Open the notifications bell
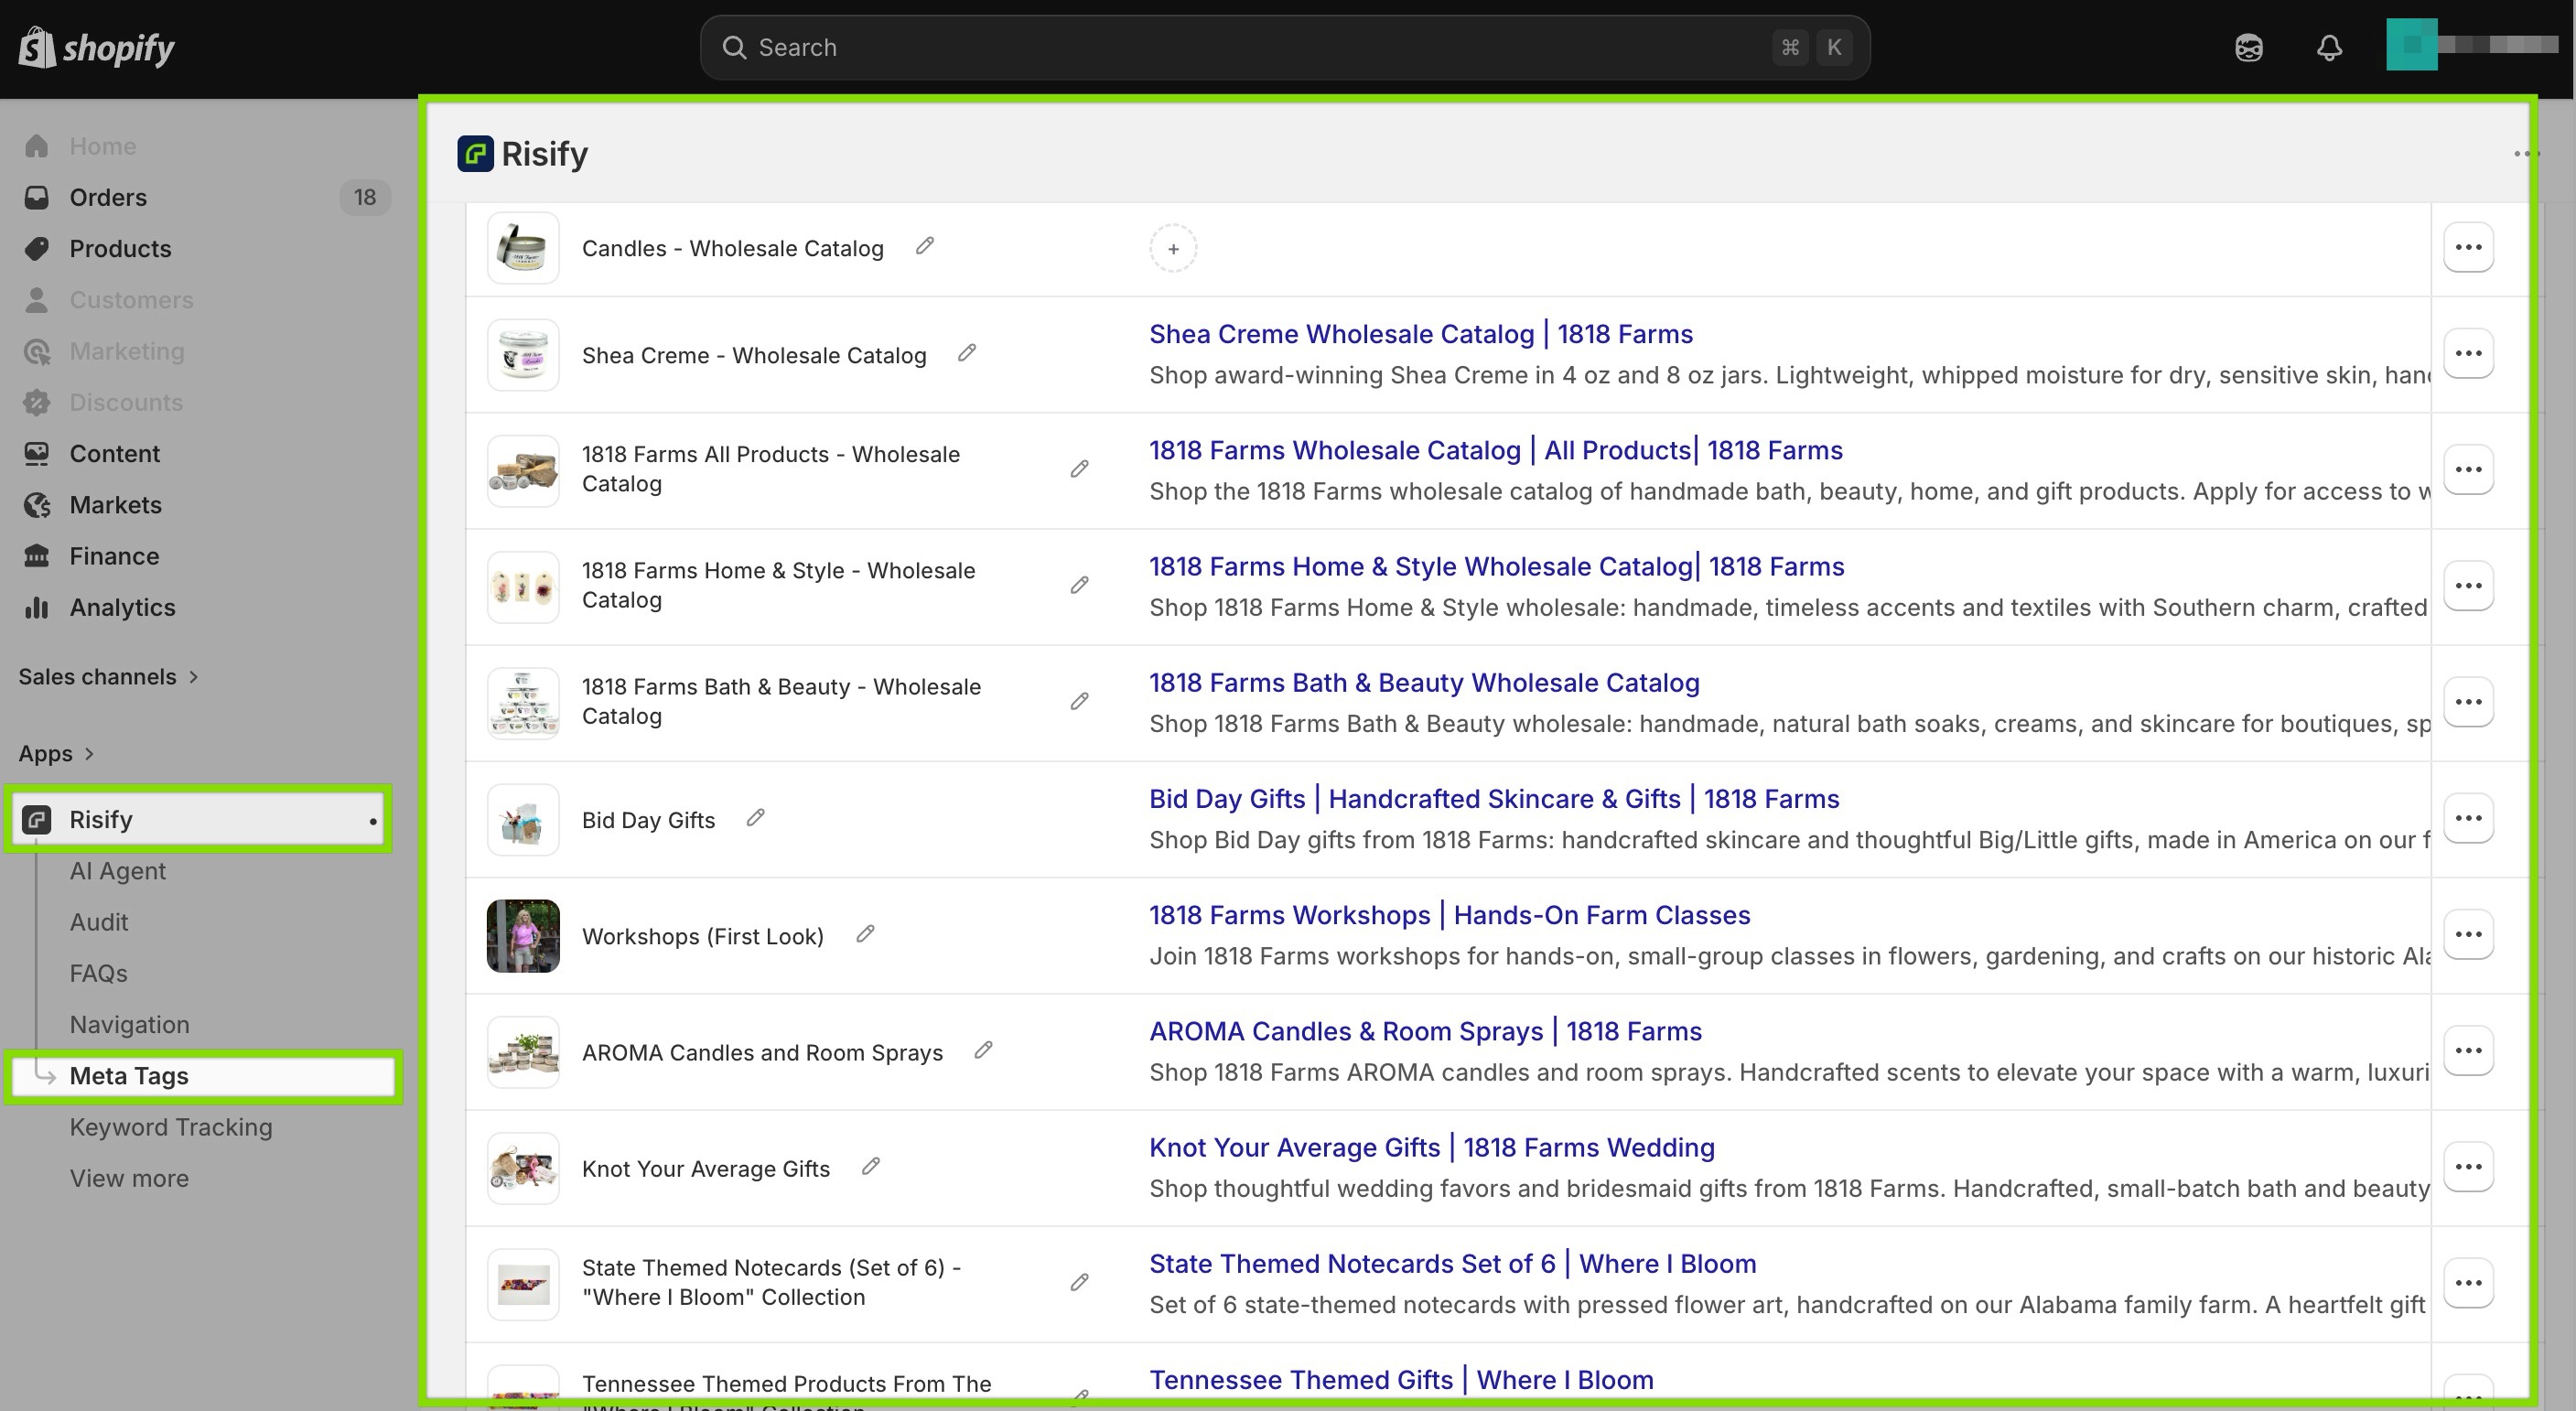This screenshot has width=2576, height=1411. pos(2329,47)
